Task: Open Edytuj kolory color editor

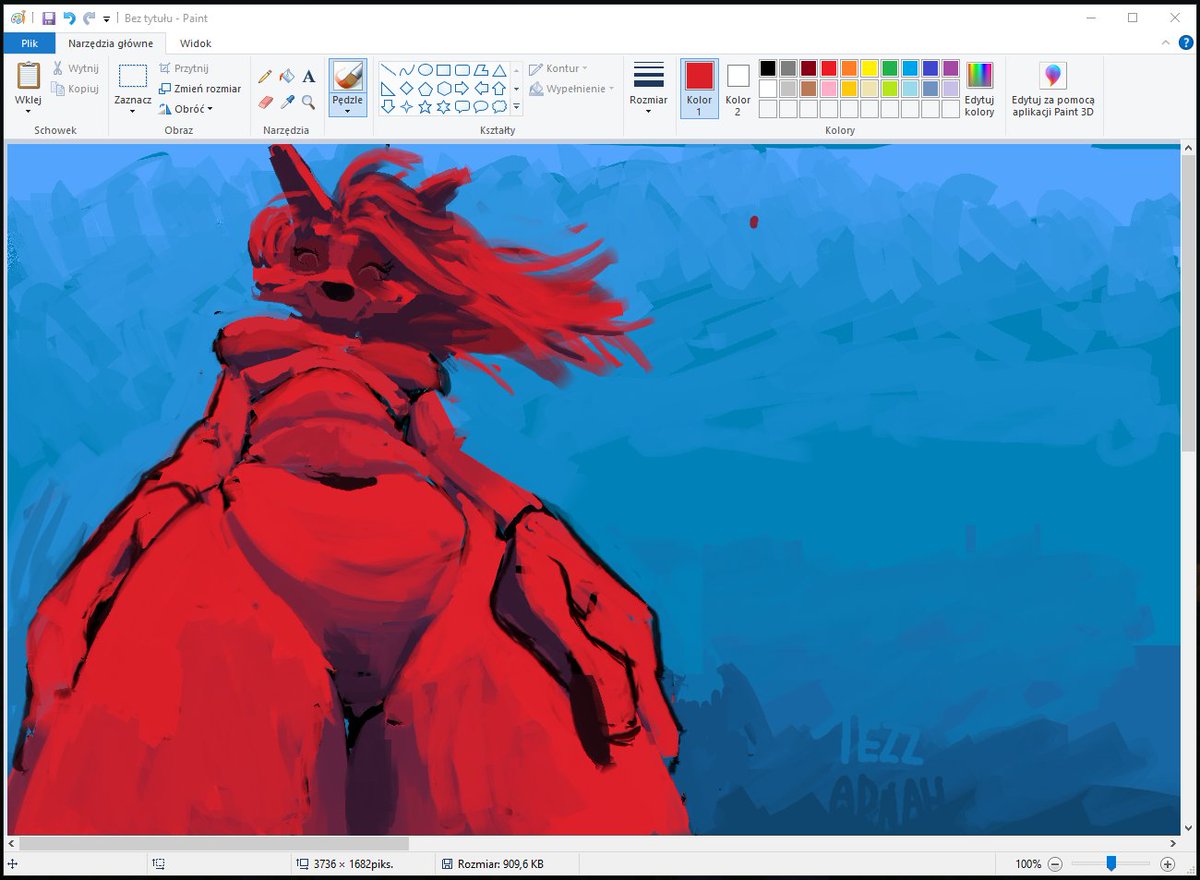Action: pyautogui.click(x=979, y=89)
